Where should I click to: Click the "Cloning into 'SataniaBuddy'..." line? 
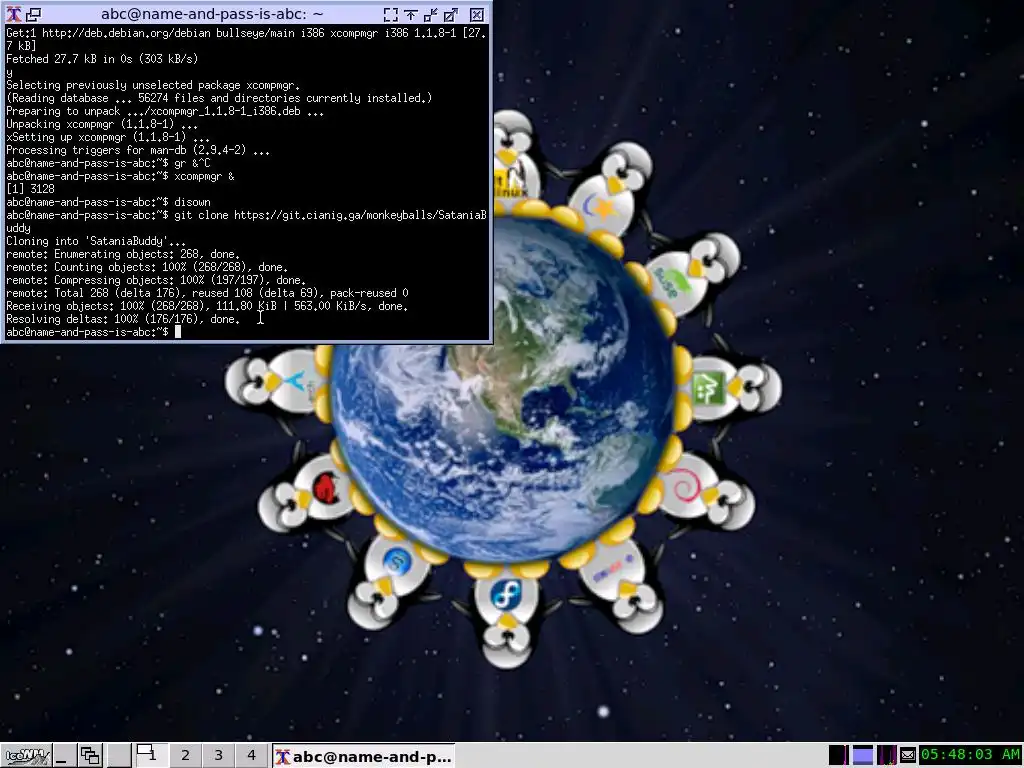point(96,241)
